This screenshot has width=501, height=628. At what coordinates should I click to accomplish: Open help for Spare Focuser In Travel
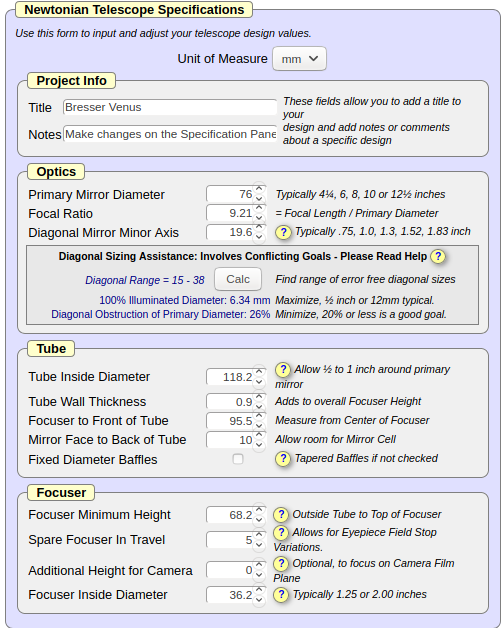(281, 532)
